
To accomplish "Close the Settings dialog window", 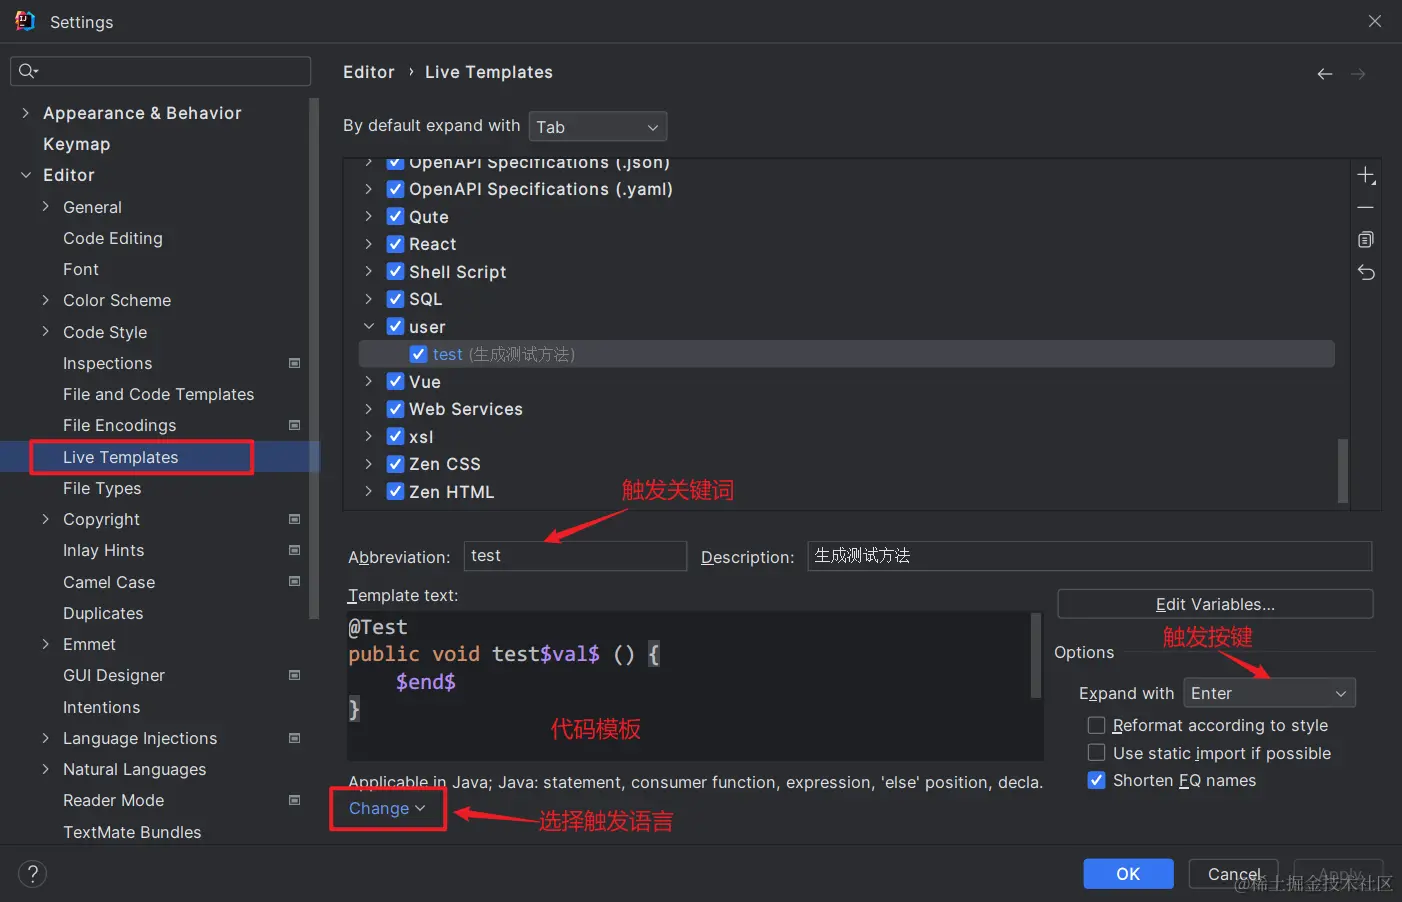I will pyautogui.click(x=1375, y=21).
